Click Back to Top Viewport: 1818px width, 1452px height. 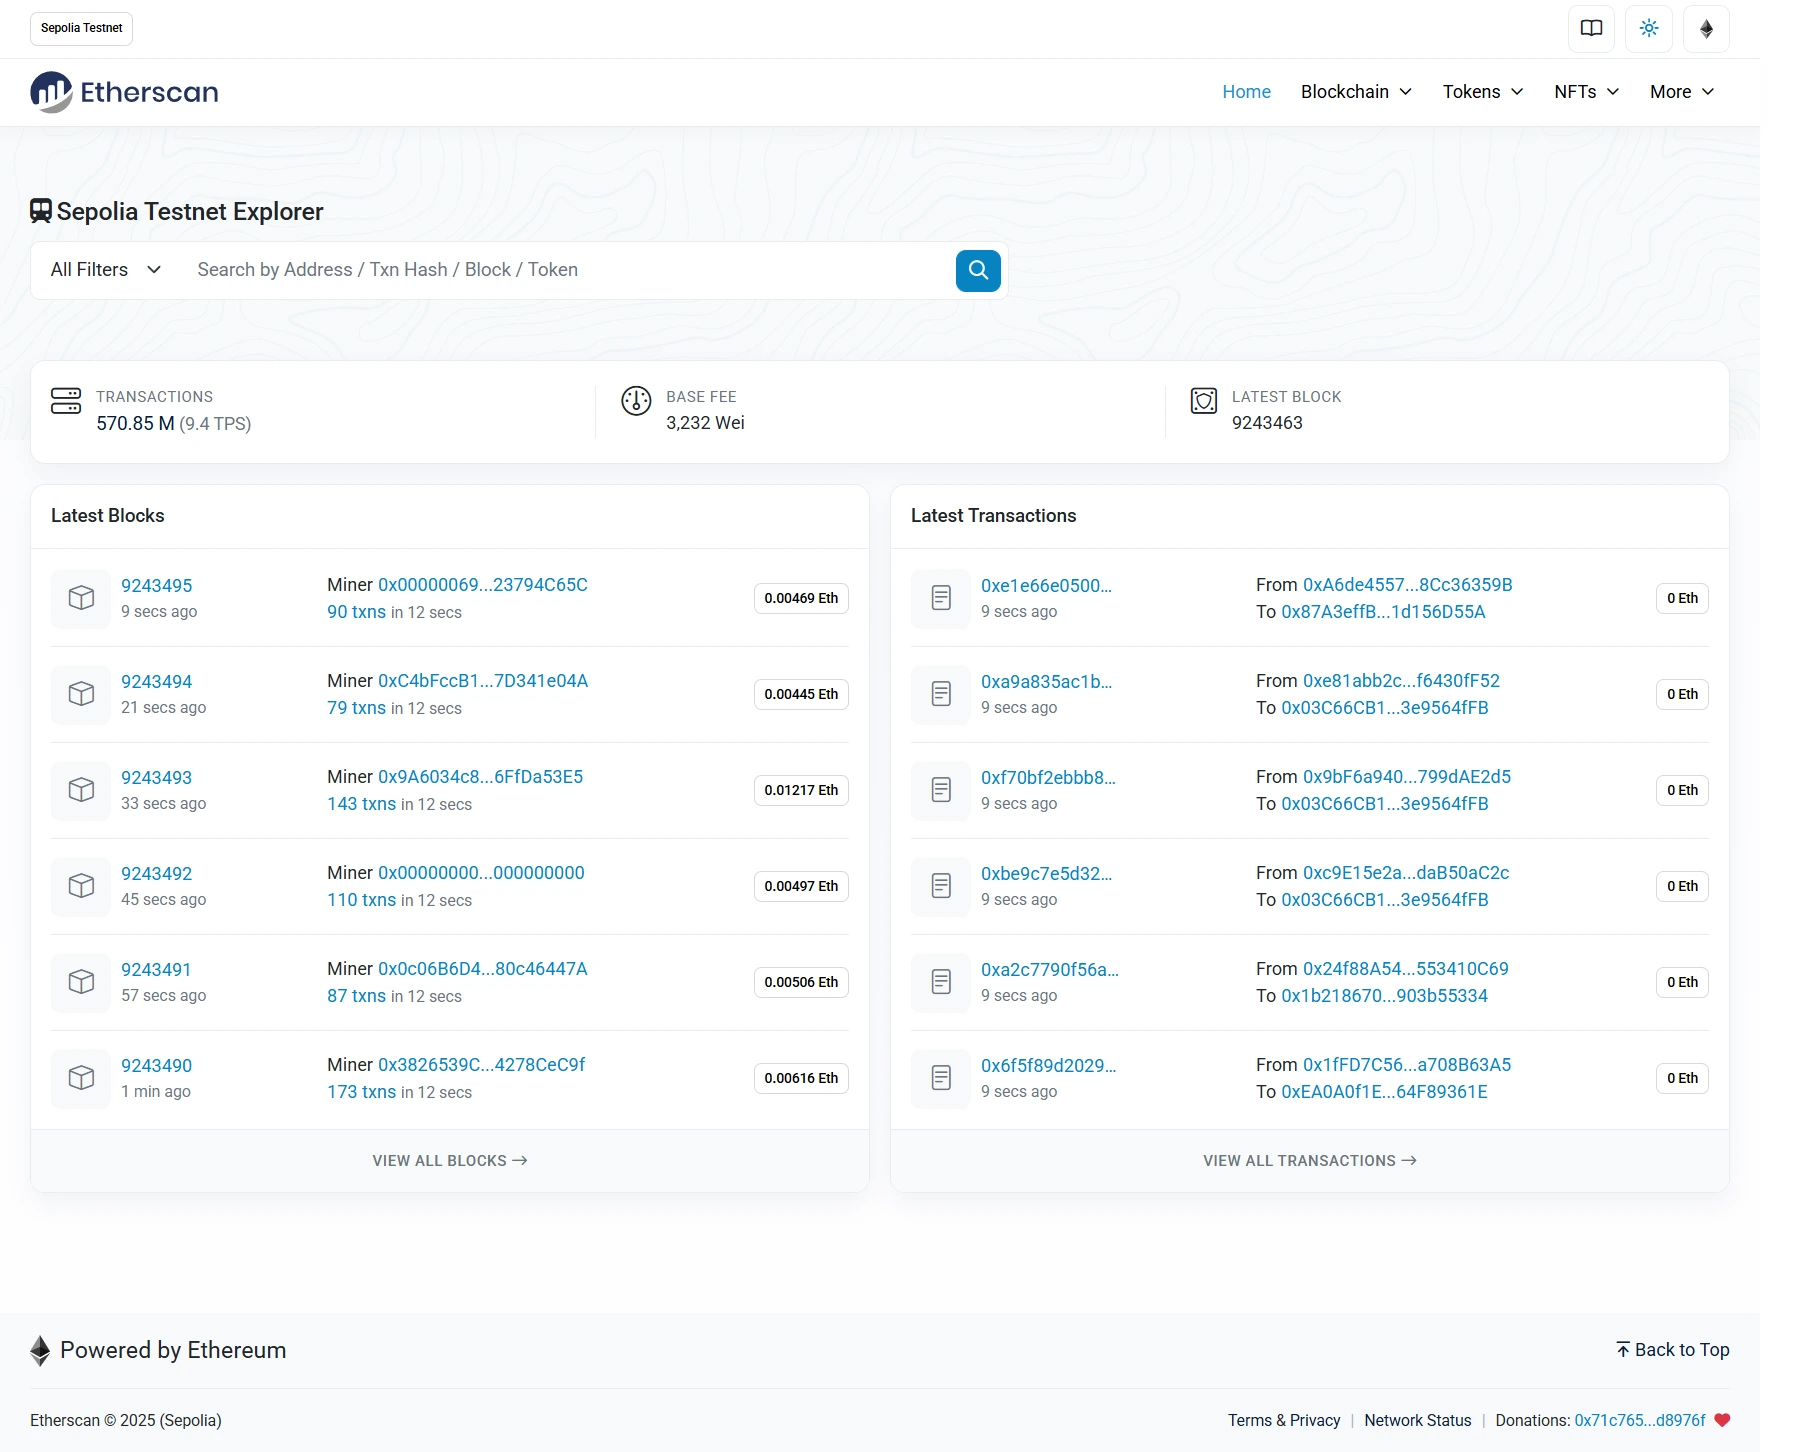pyautogui.click(x=1673, y=1350)
